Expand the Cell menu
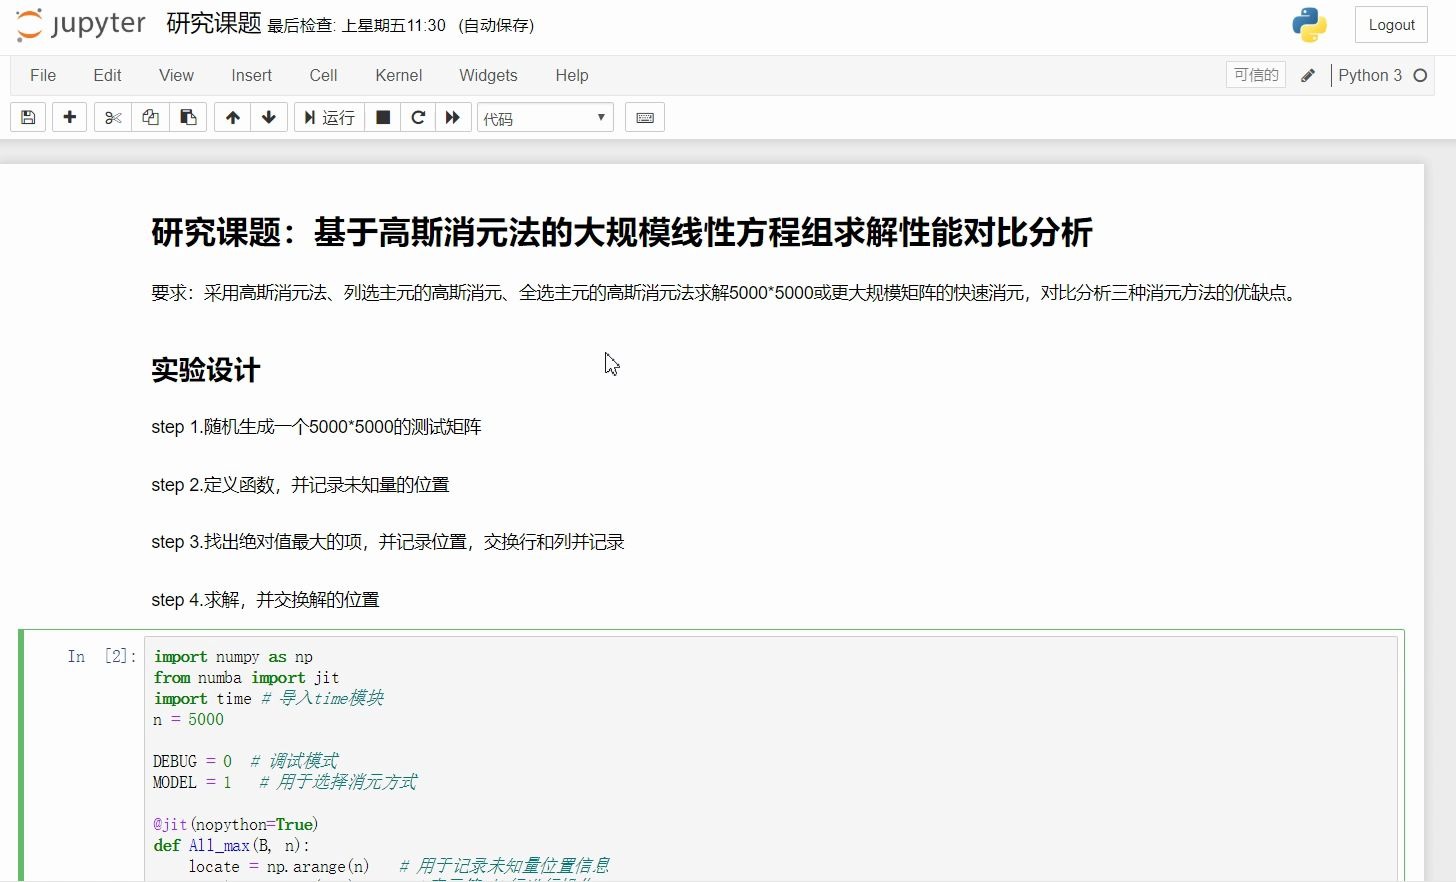Image resolution: width=1456 pixels, height=882 pixels. pos(323,75)
